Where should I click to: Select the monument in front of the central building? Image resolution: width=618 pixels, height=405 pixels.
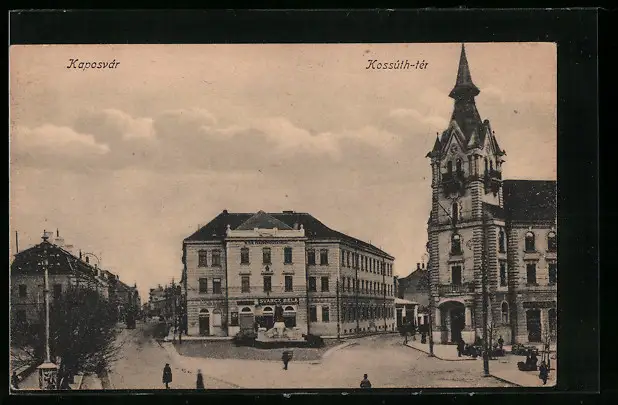280,331
